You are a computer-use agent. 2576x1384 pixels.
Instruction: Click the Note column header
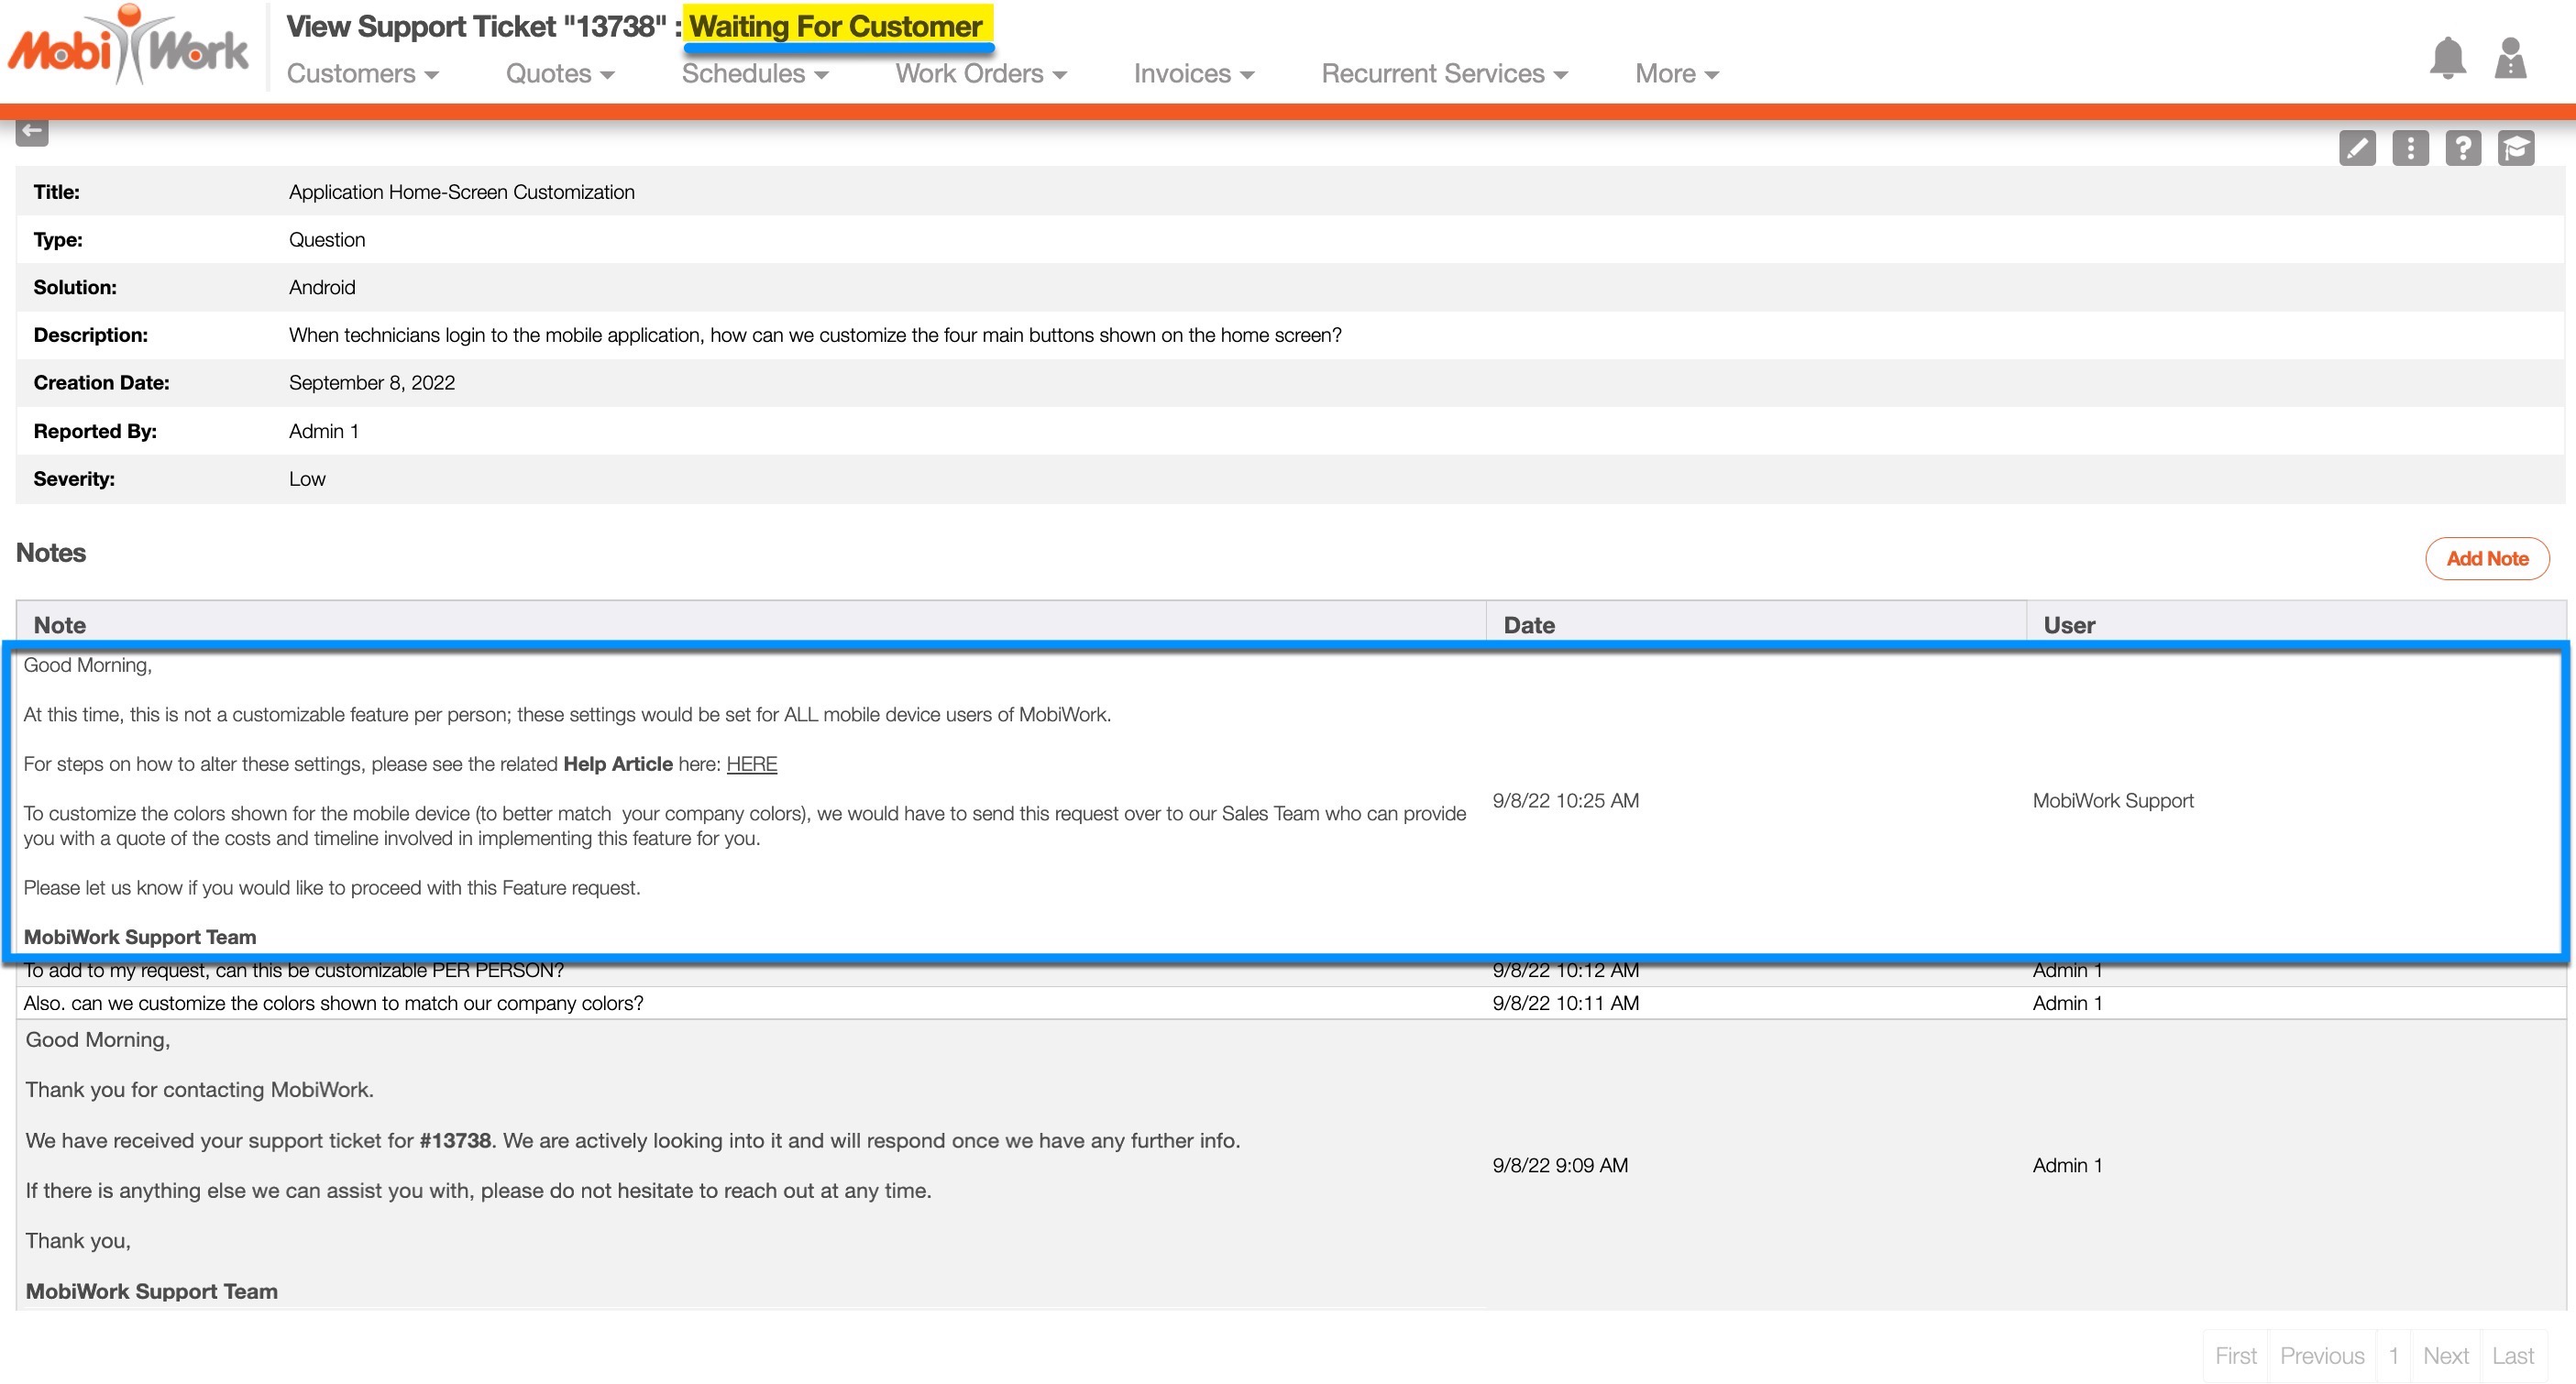tap(60, 625)
